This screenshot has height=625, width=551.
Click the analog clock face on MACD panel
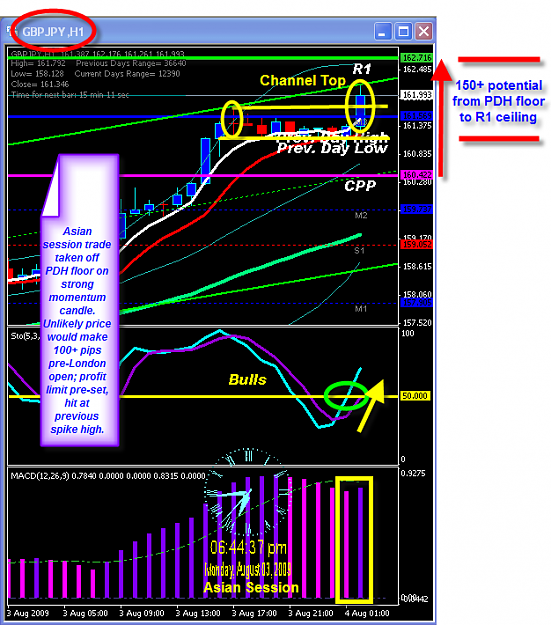coord(247,492)
